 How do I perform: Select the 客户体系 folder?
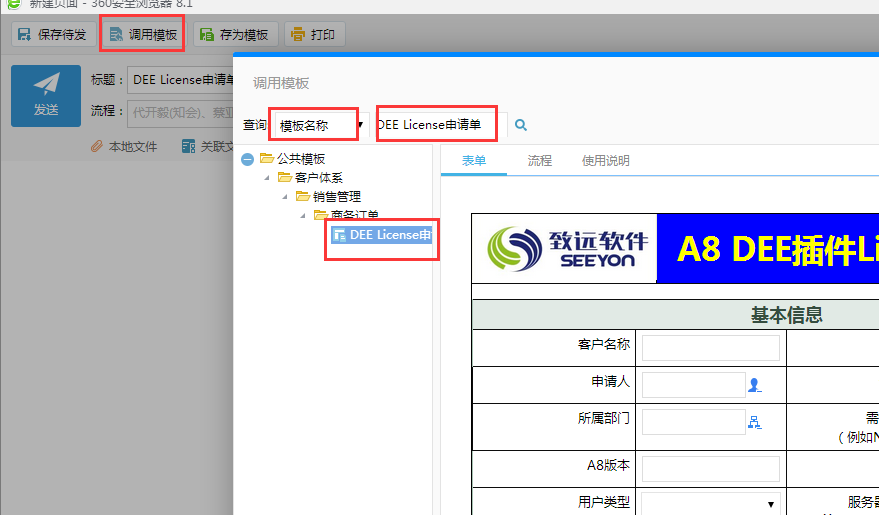pos(318,178)
